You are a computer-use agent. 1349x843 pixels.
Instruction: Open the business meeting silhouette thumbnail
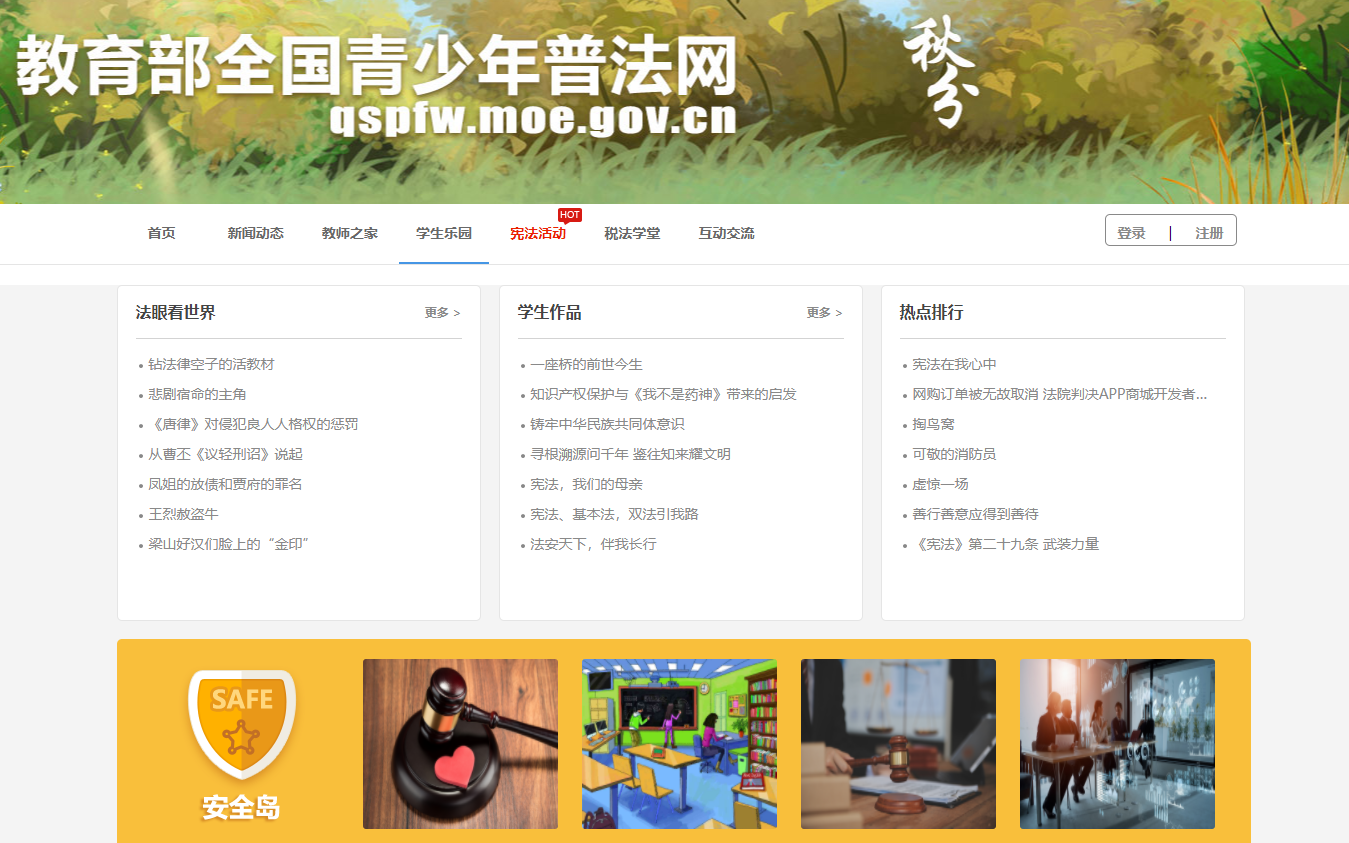pyautogui.click(x=1117, y=743)
